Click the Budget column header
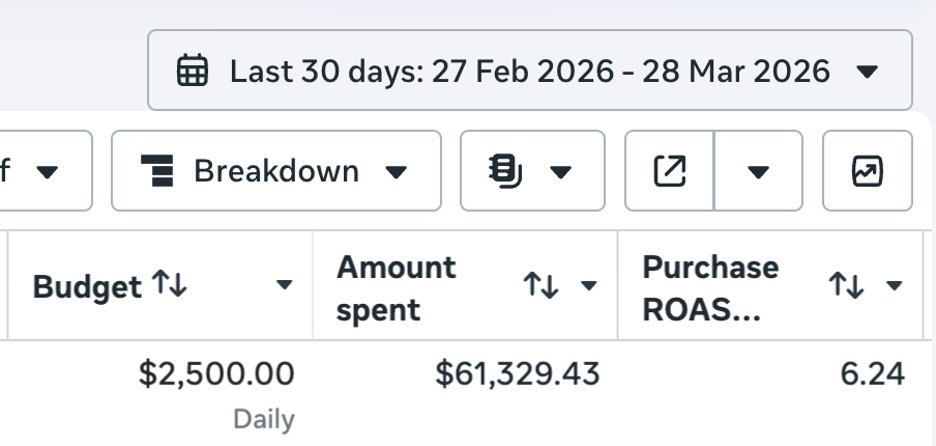Image resolution: width=936 pixels, height=446 pixels. click(88, 287)
